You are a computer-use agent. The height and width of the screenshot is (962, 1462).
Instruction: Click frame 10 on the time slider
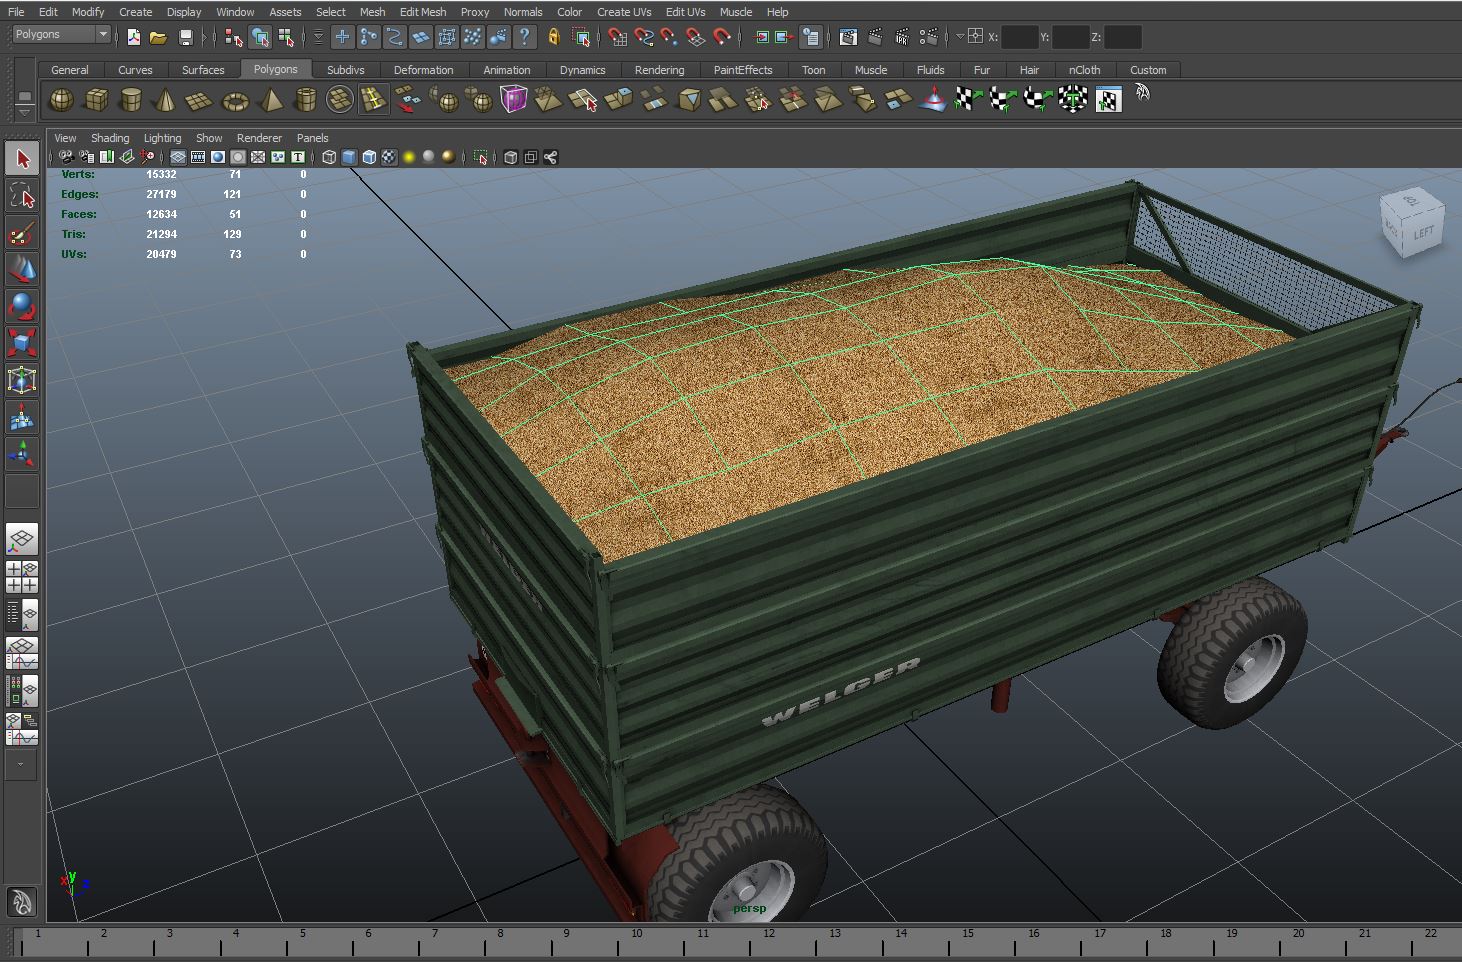pyautogui.click(x=636, y=934)
